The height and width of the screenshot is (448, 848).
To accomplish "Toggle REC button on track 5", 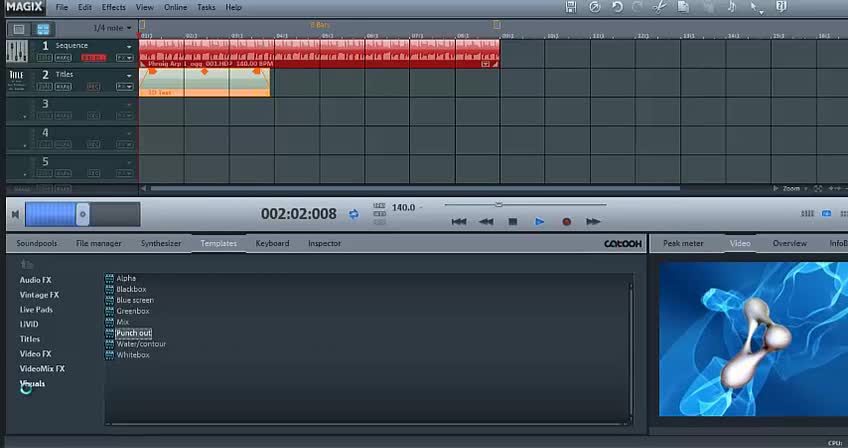I will click(x=94, y=173).
